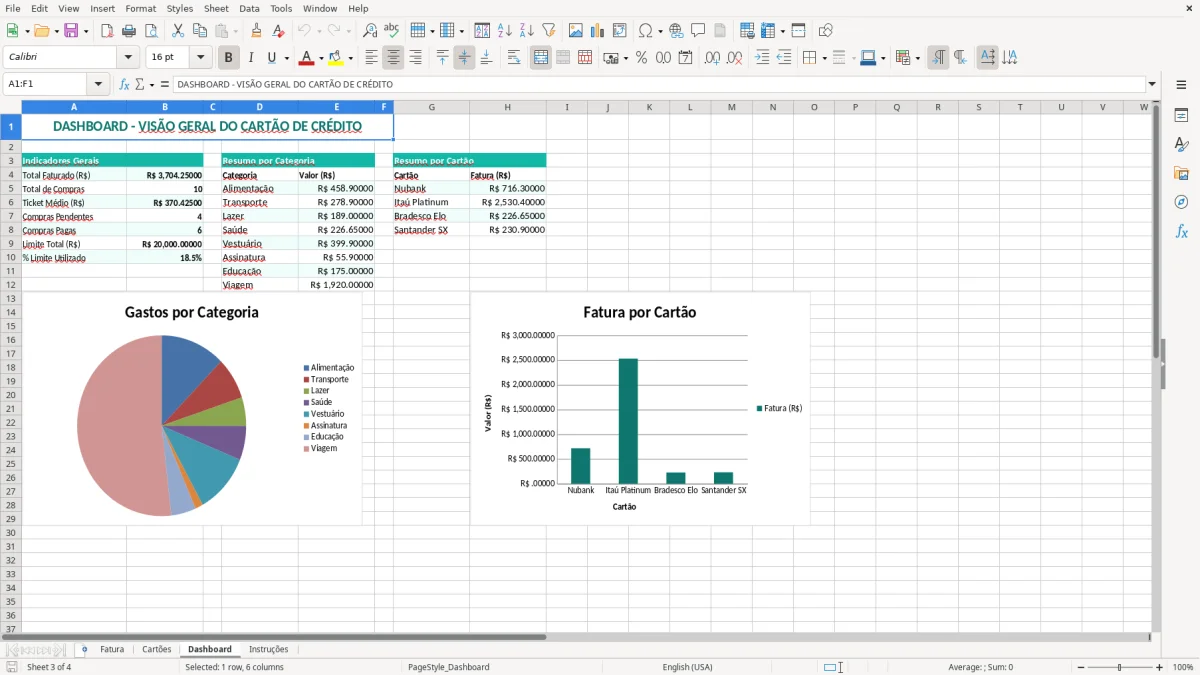Open sidebar Functions fx icon
1200x675 pixels.
click(1181, 231)
